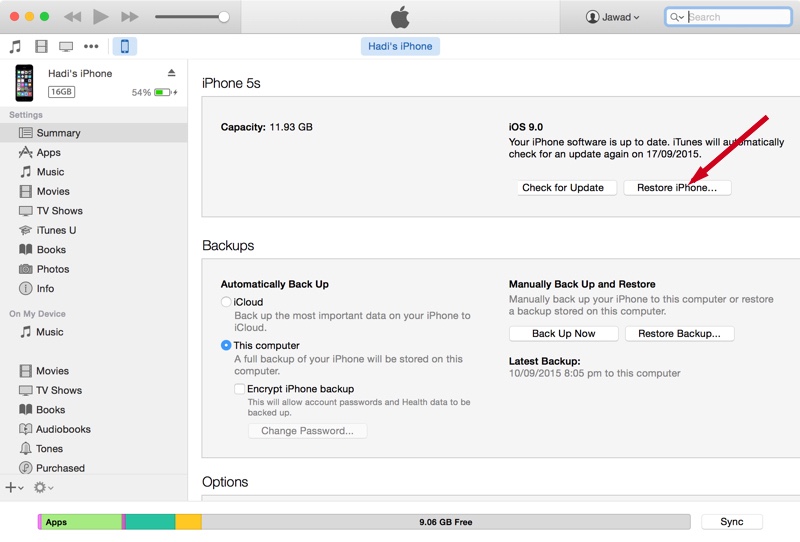Select iCloud backup radio button
Image resolution: width=800 pixels, height=542 pixels.
[226, 302]
